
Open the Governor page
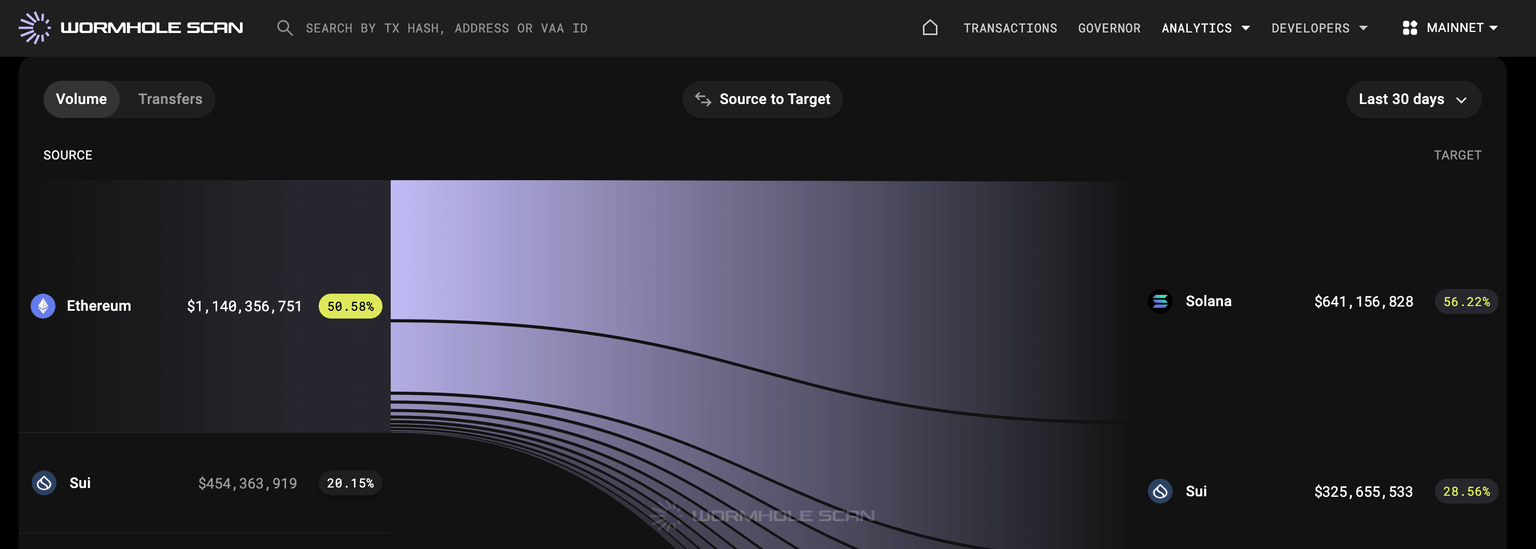(1109, 28)
